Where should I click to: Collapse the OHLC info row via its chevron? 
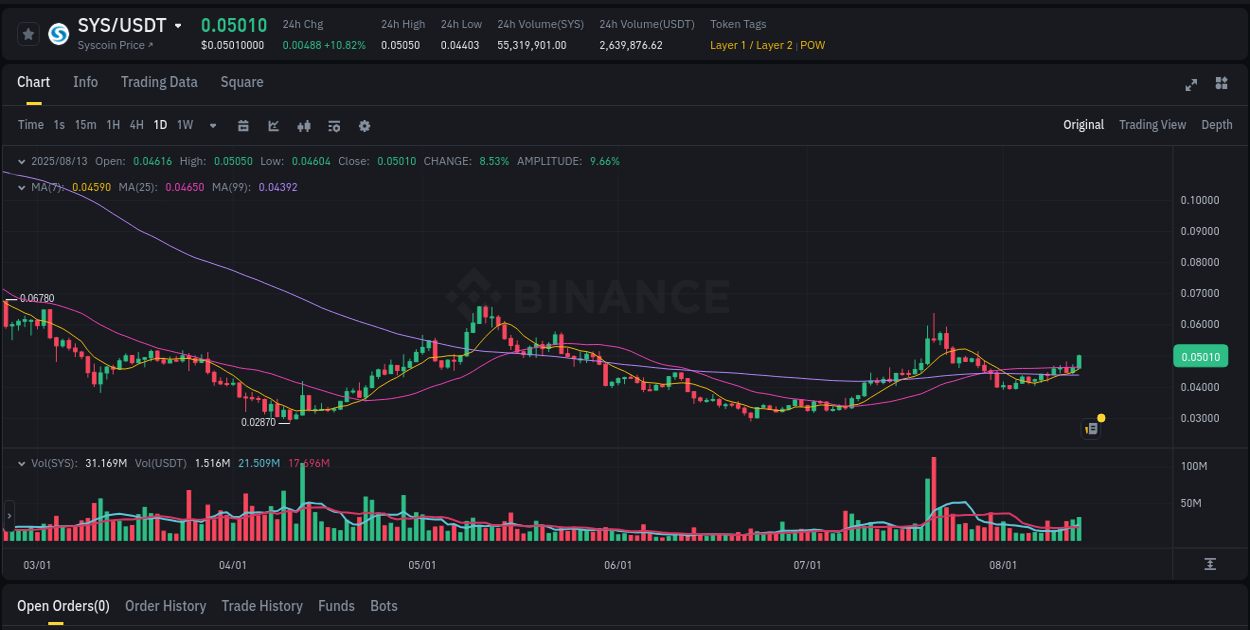point(22,160)
